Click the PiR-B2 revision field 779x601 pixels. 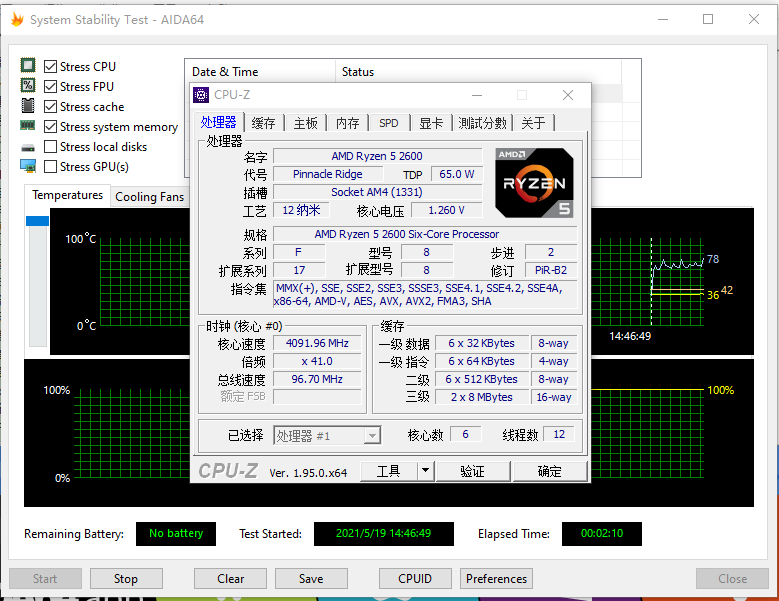point(551,270)
